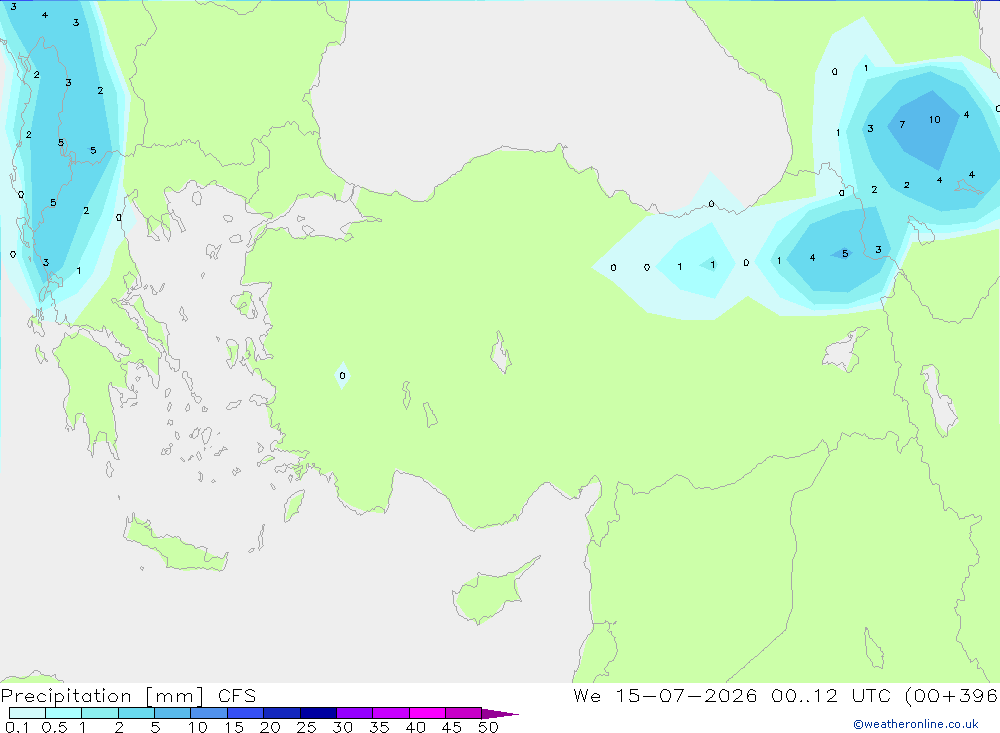Viewport: 1000px width, 733px height.
Task: Select the 2–5 mm legend color swatch
Action: pos(136,713)
